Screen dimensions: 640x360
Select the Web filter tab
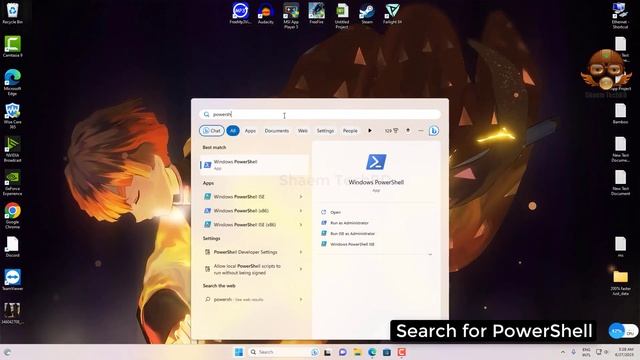(302, 131)
